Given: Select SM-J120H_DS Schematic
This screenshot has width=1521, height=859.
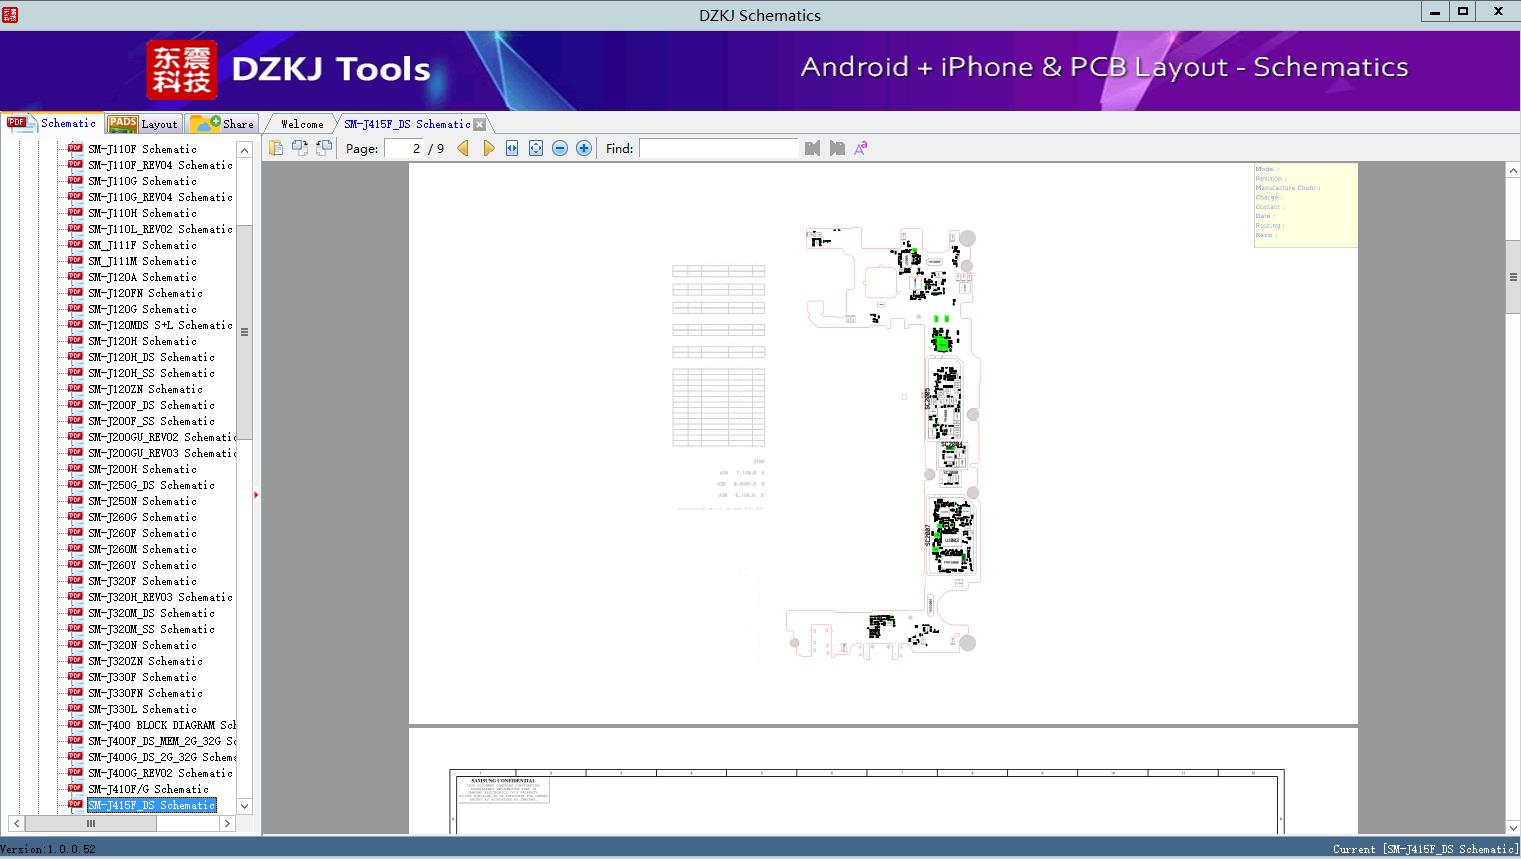Looking at the screenshot, I should click(151, 357).
